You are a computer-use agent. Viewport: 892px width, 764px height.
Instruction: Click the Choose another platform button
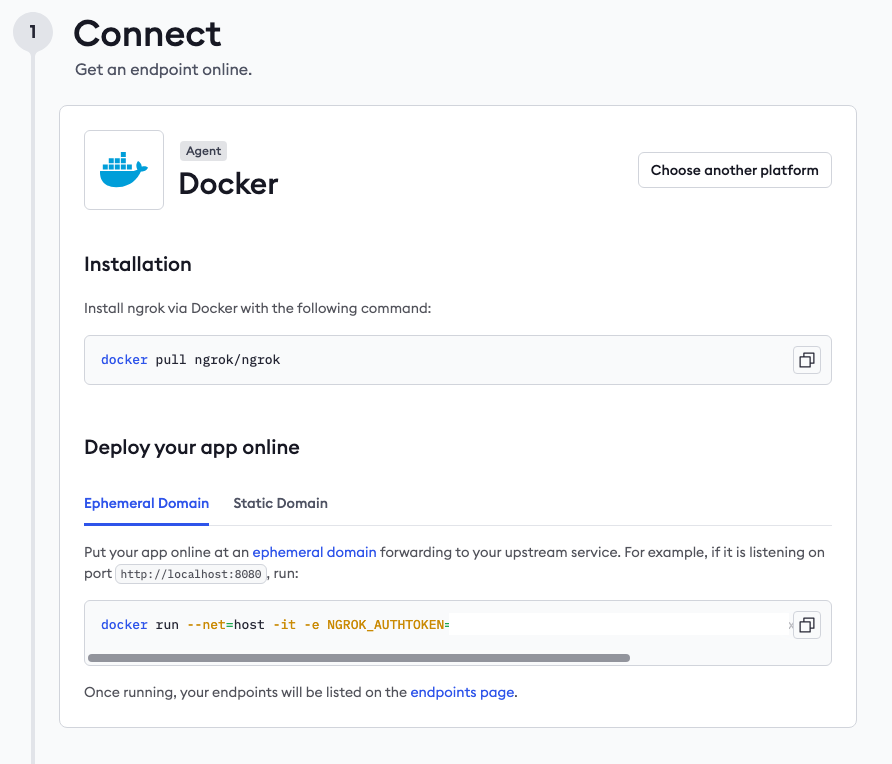pyautogui.click(x=734, y=170)
